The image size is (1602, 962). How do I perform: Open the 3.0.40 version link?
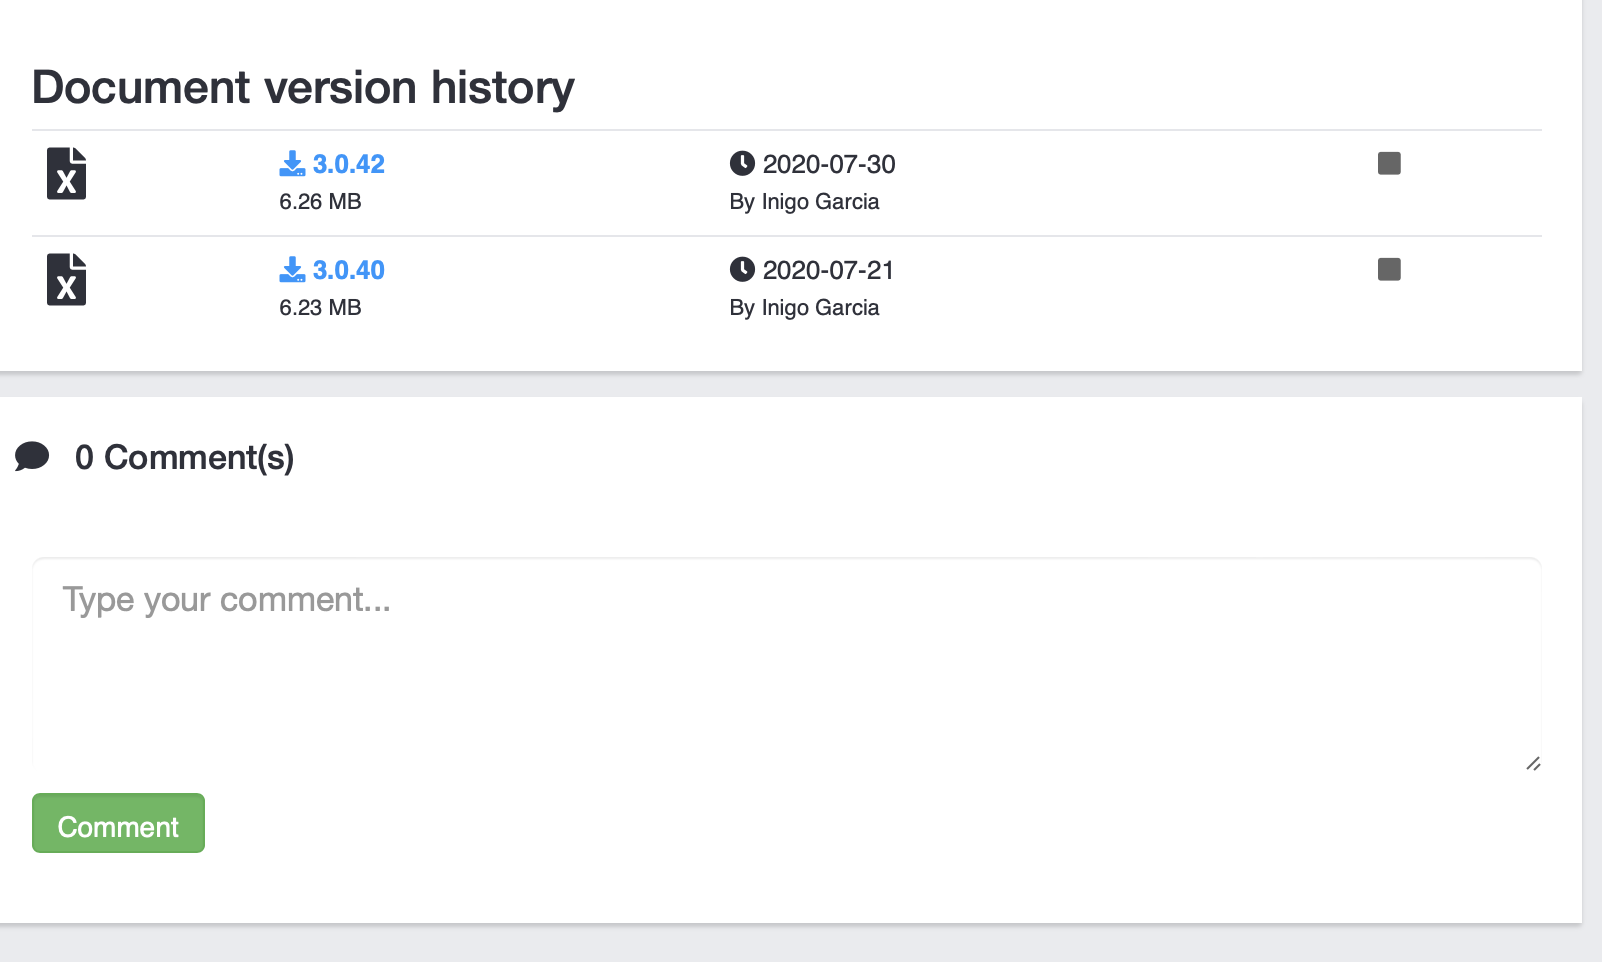pyautogui.click(x=348, y=270)
